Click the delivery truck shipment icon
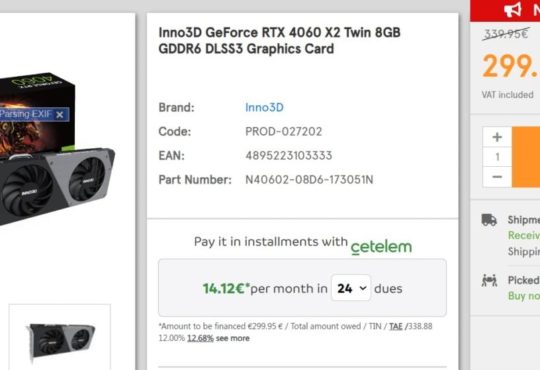Image resolution: width=540 pixels, height=370 pixels. pyautogui.click(x=489, y=220)
